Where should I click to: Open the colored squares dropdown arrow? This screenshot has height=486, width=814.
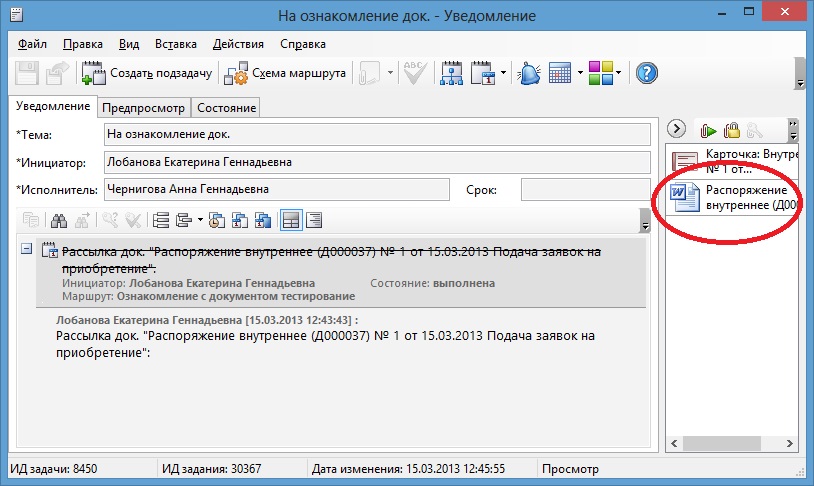coord(619,73)
